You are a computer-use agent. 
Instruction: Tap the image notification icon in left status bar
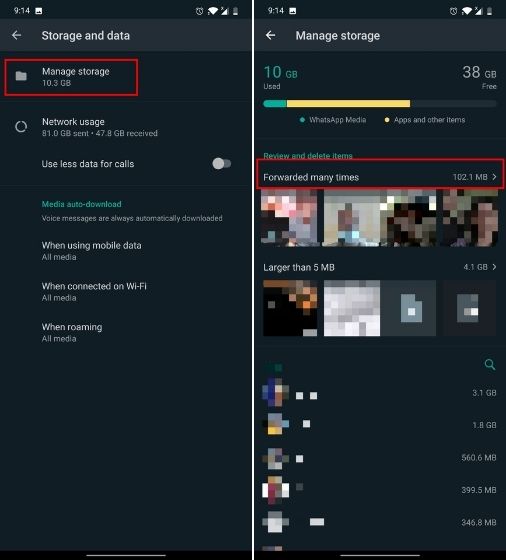pyautogui.click(x=39, y=11)
